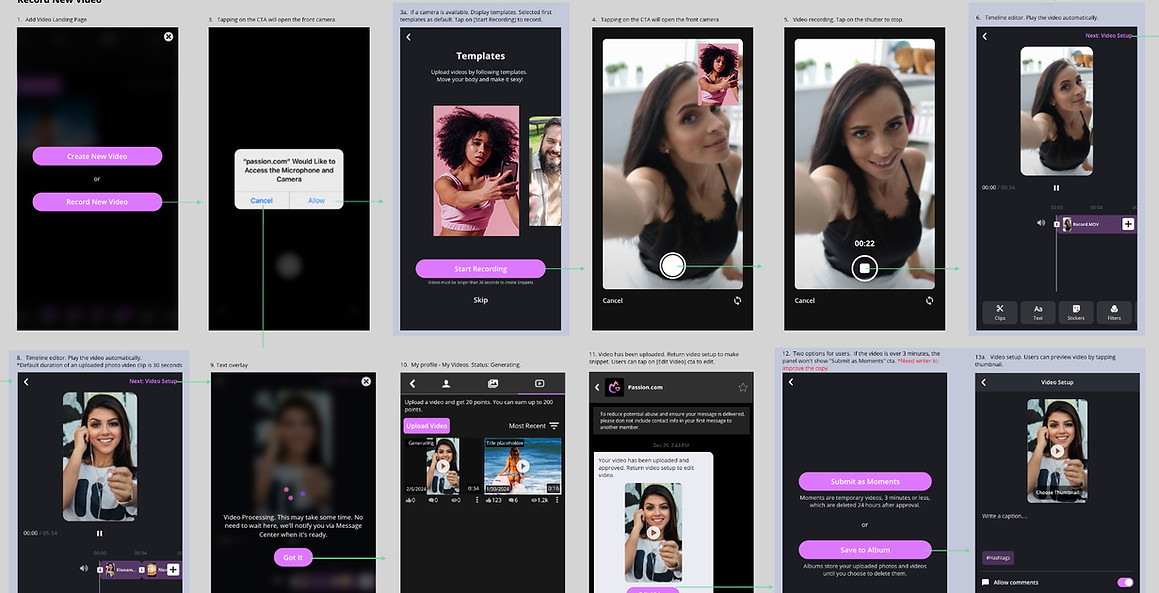The width and height of the screenshot is (1159, 593).
Task: Tap Choose Thumbnail on the preview
Action: click(1057, 492)
